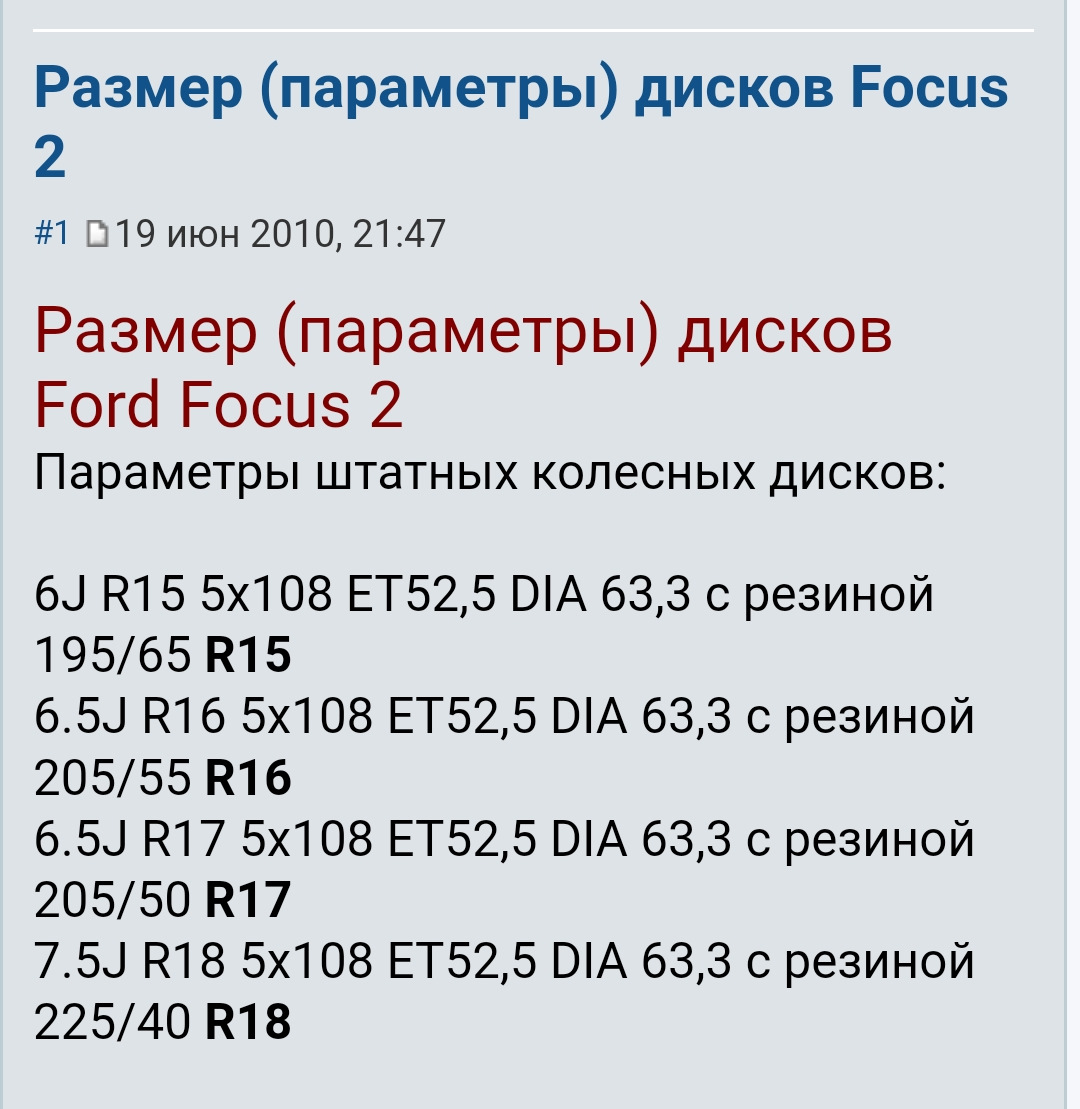Click the #1 post number link
The width and height of the screenshot is (1080, 1109).
point(52,233)
